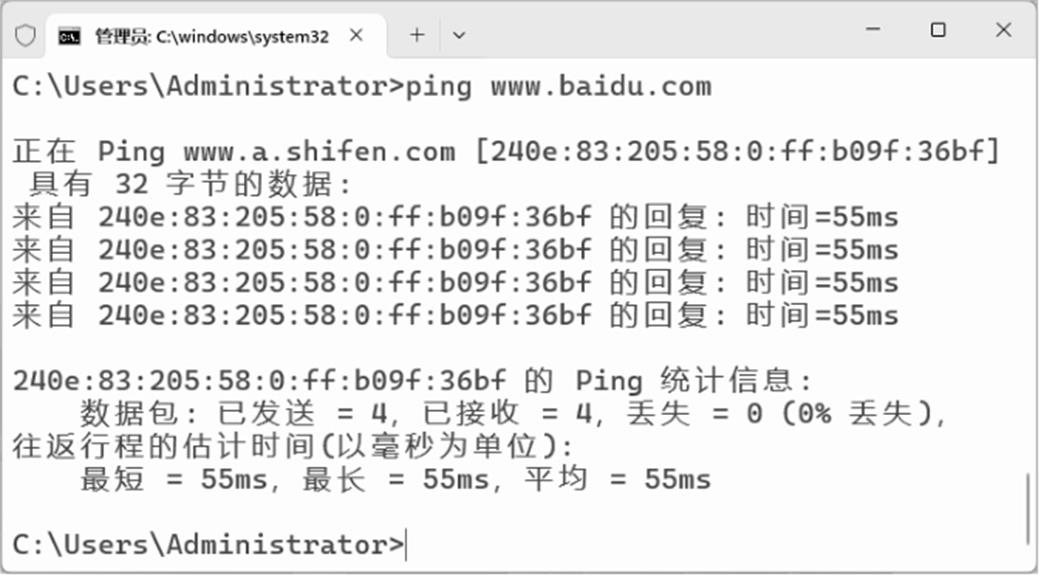Click the "平均 = 55ms" value
The height and width of the screenshot is (575, 1039).
click(617, 479)
